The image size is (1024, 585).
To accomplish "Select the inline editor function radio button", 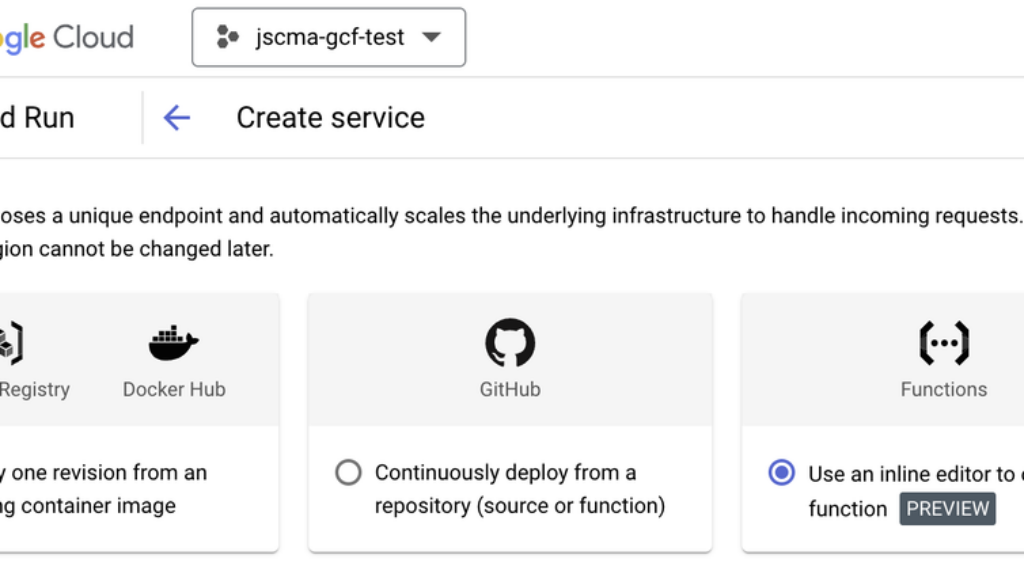I will (x=781, y=473).
